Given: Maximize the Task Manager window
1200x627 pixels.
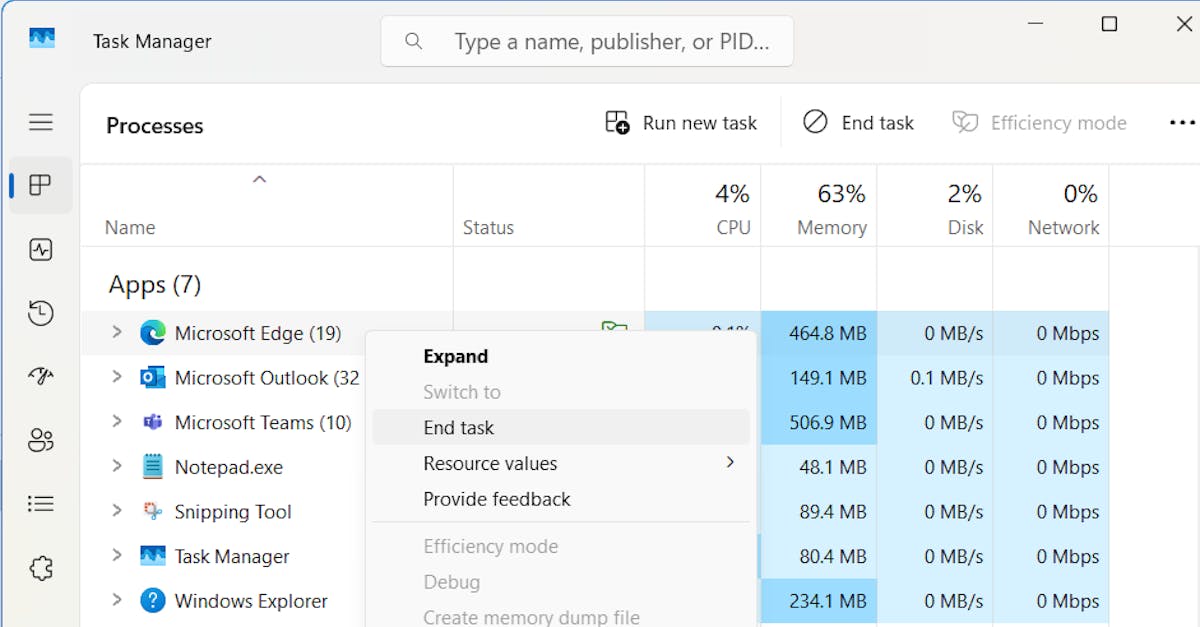Looking at the screenshot, I should (x=1109, y=24).
